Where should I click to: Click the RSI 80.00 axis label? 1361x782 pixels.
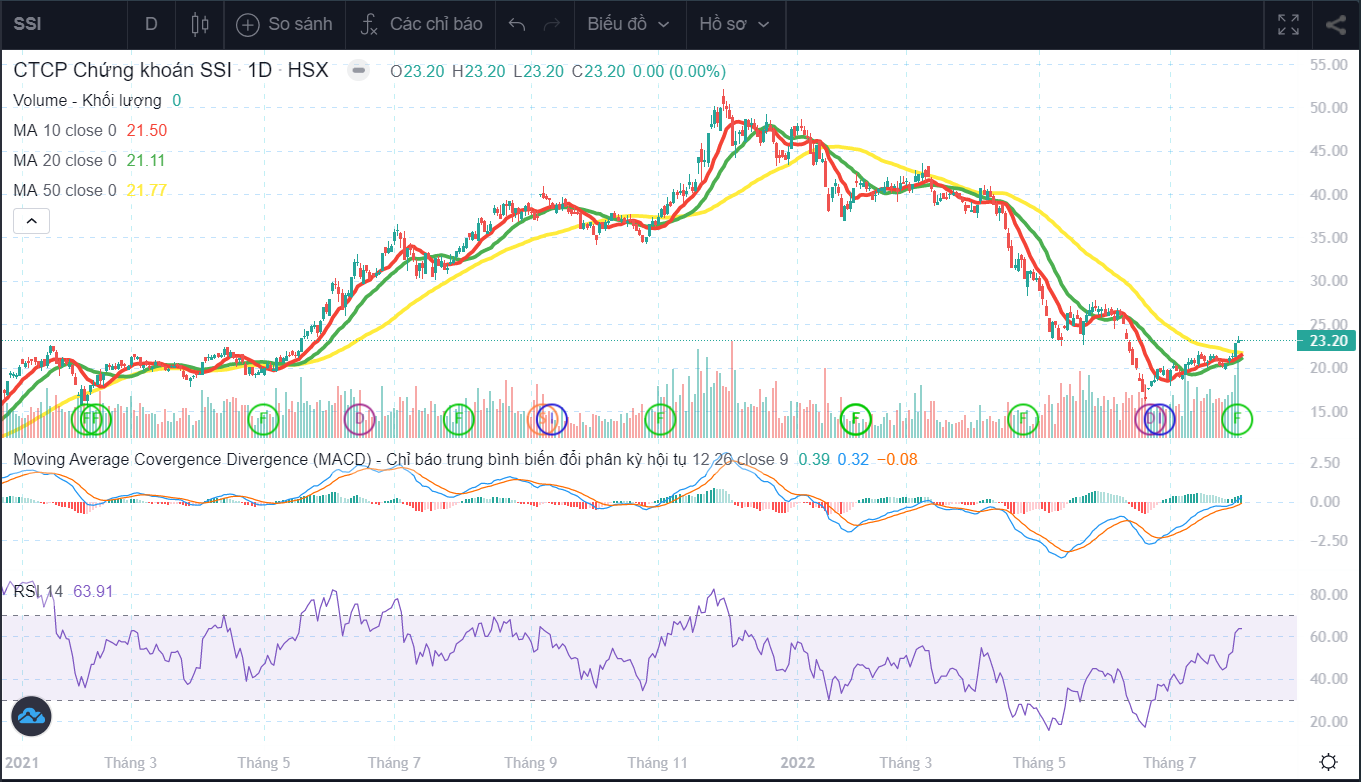point(1329,595)
